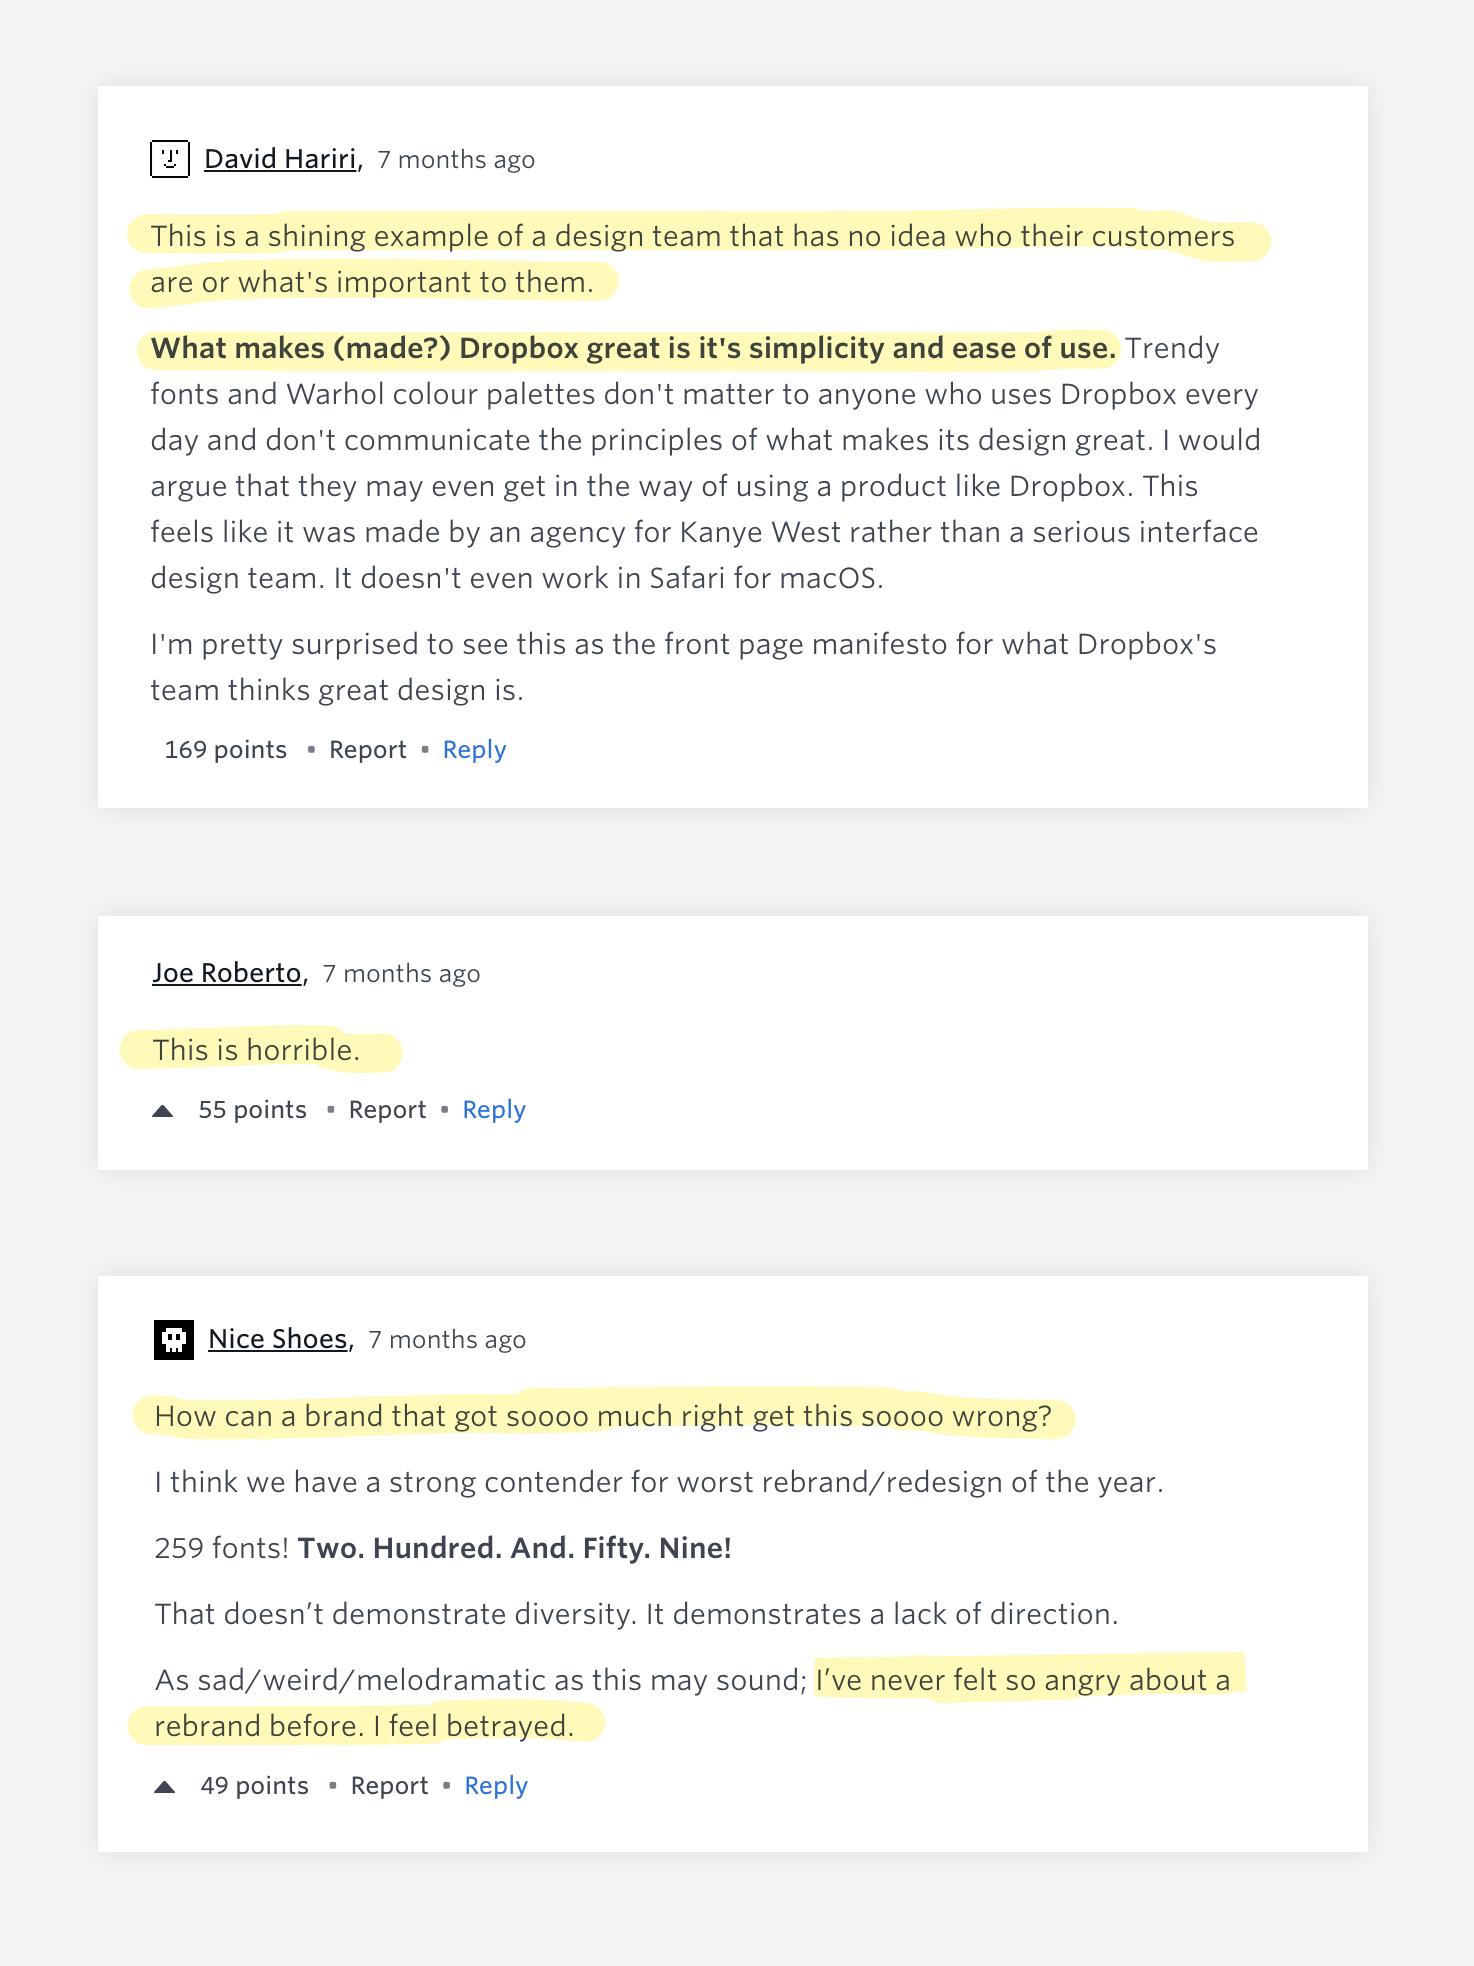Upvote Joe Roberto's comment
1474x1966 pixels.
[x=163, y=1111]
